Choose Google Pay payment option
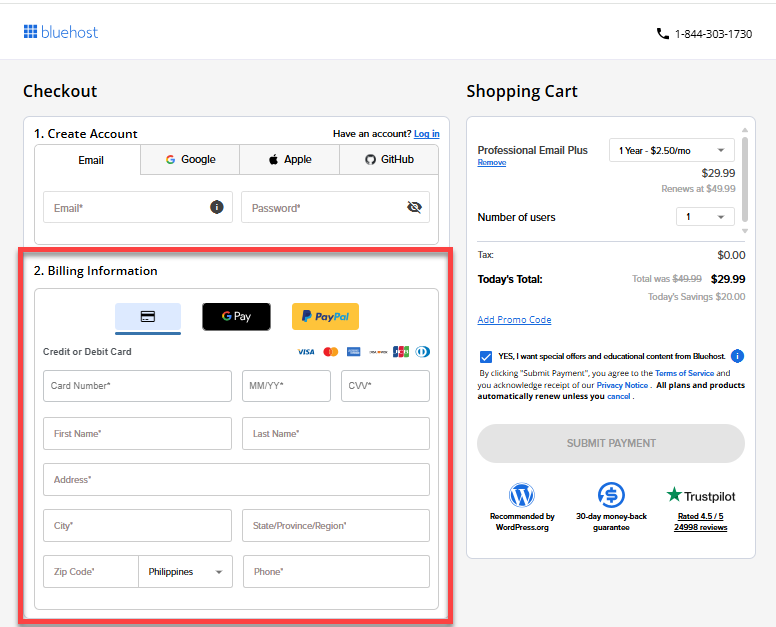The height and width of the screenshot is (627, 776). [x=236, y=317]
